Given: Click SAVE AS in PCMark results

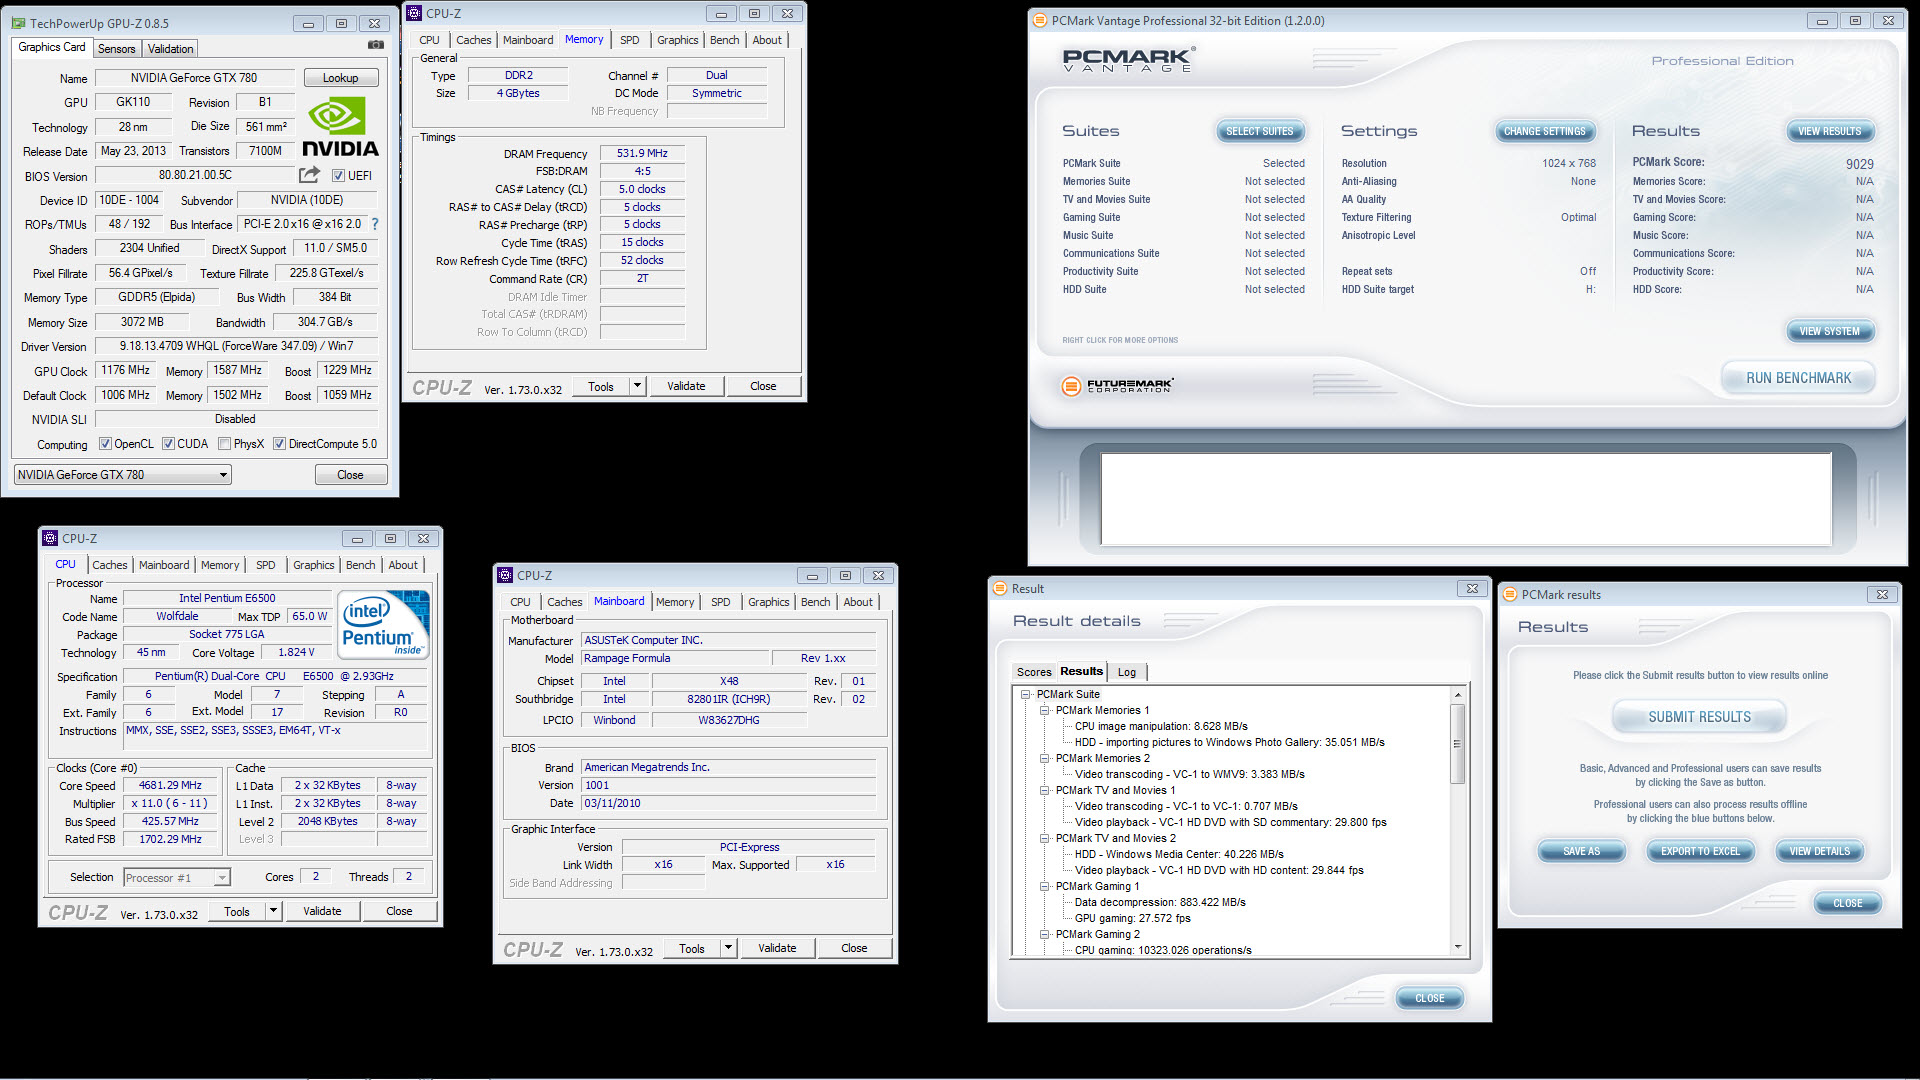Looking at the screenshot, I should [1581, 851].
